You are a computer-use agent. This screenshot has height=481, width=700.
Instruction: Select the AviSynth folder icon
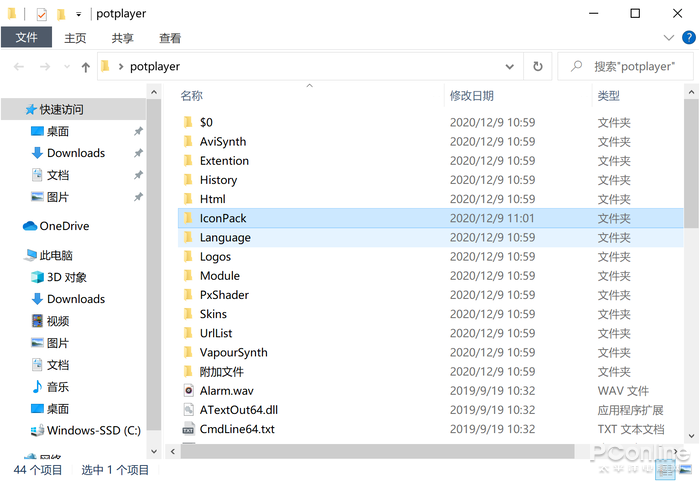point(188,141)
